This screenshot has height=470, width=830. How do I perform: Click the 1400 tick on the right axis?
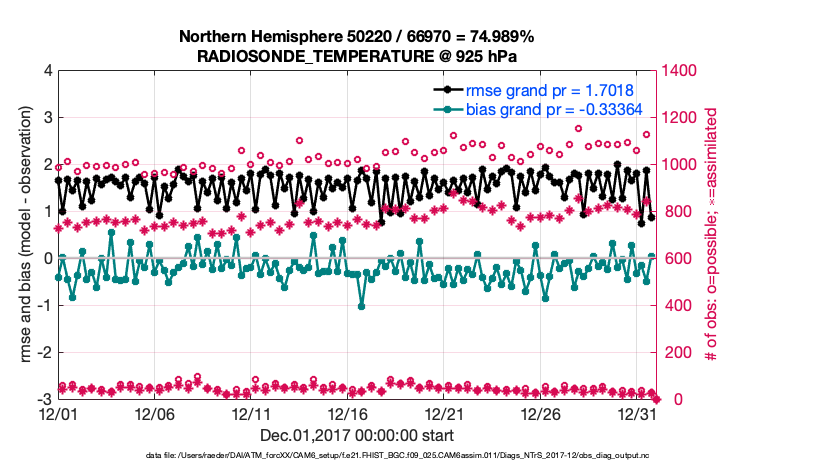click(x=678, y=71)
